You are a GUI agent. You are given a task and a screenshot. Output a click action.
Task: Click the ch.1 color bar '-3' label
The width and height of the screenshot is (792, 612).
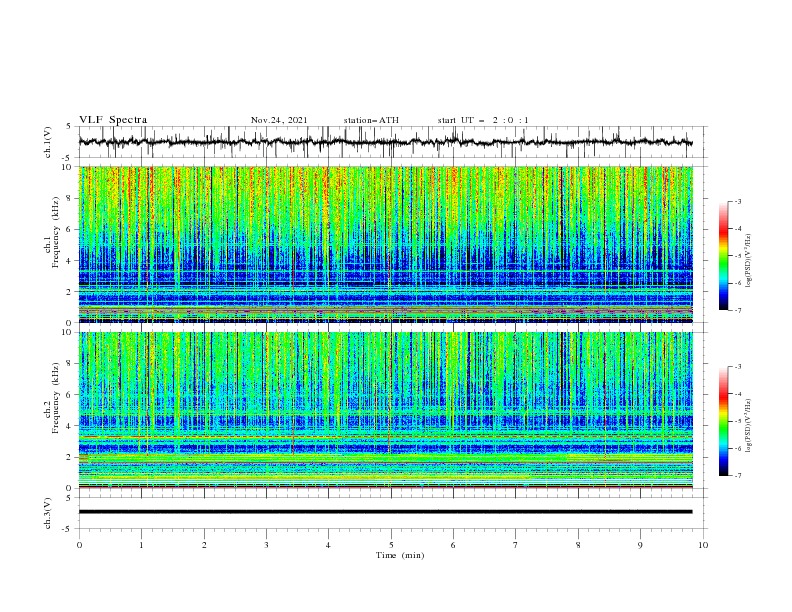737,201
